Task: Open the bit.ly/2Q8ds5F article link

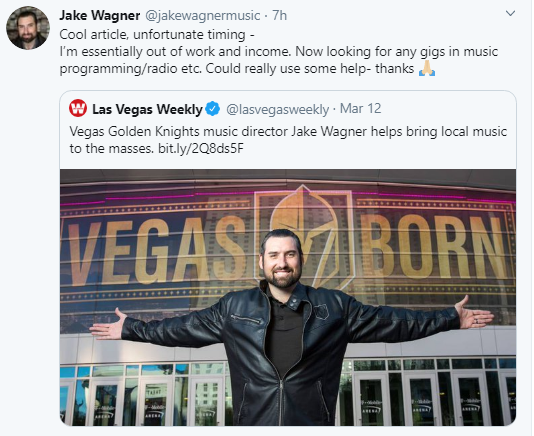Action: pos(201,149)
